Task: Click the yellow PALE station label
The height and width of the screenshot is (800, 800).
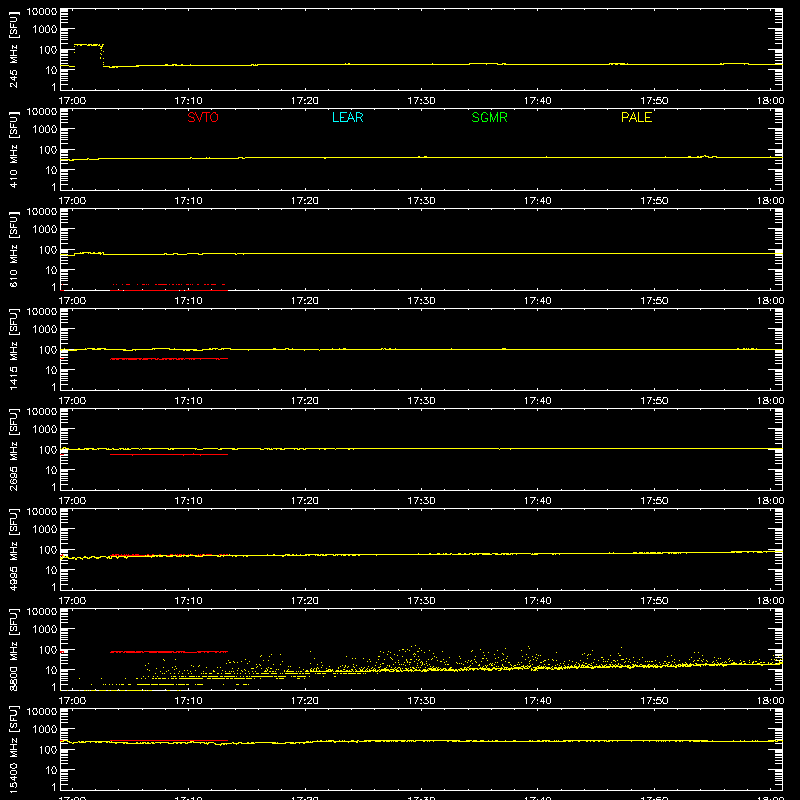Action: pos(636,117)
